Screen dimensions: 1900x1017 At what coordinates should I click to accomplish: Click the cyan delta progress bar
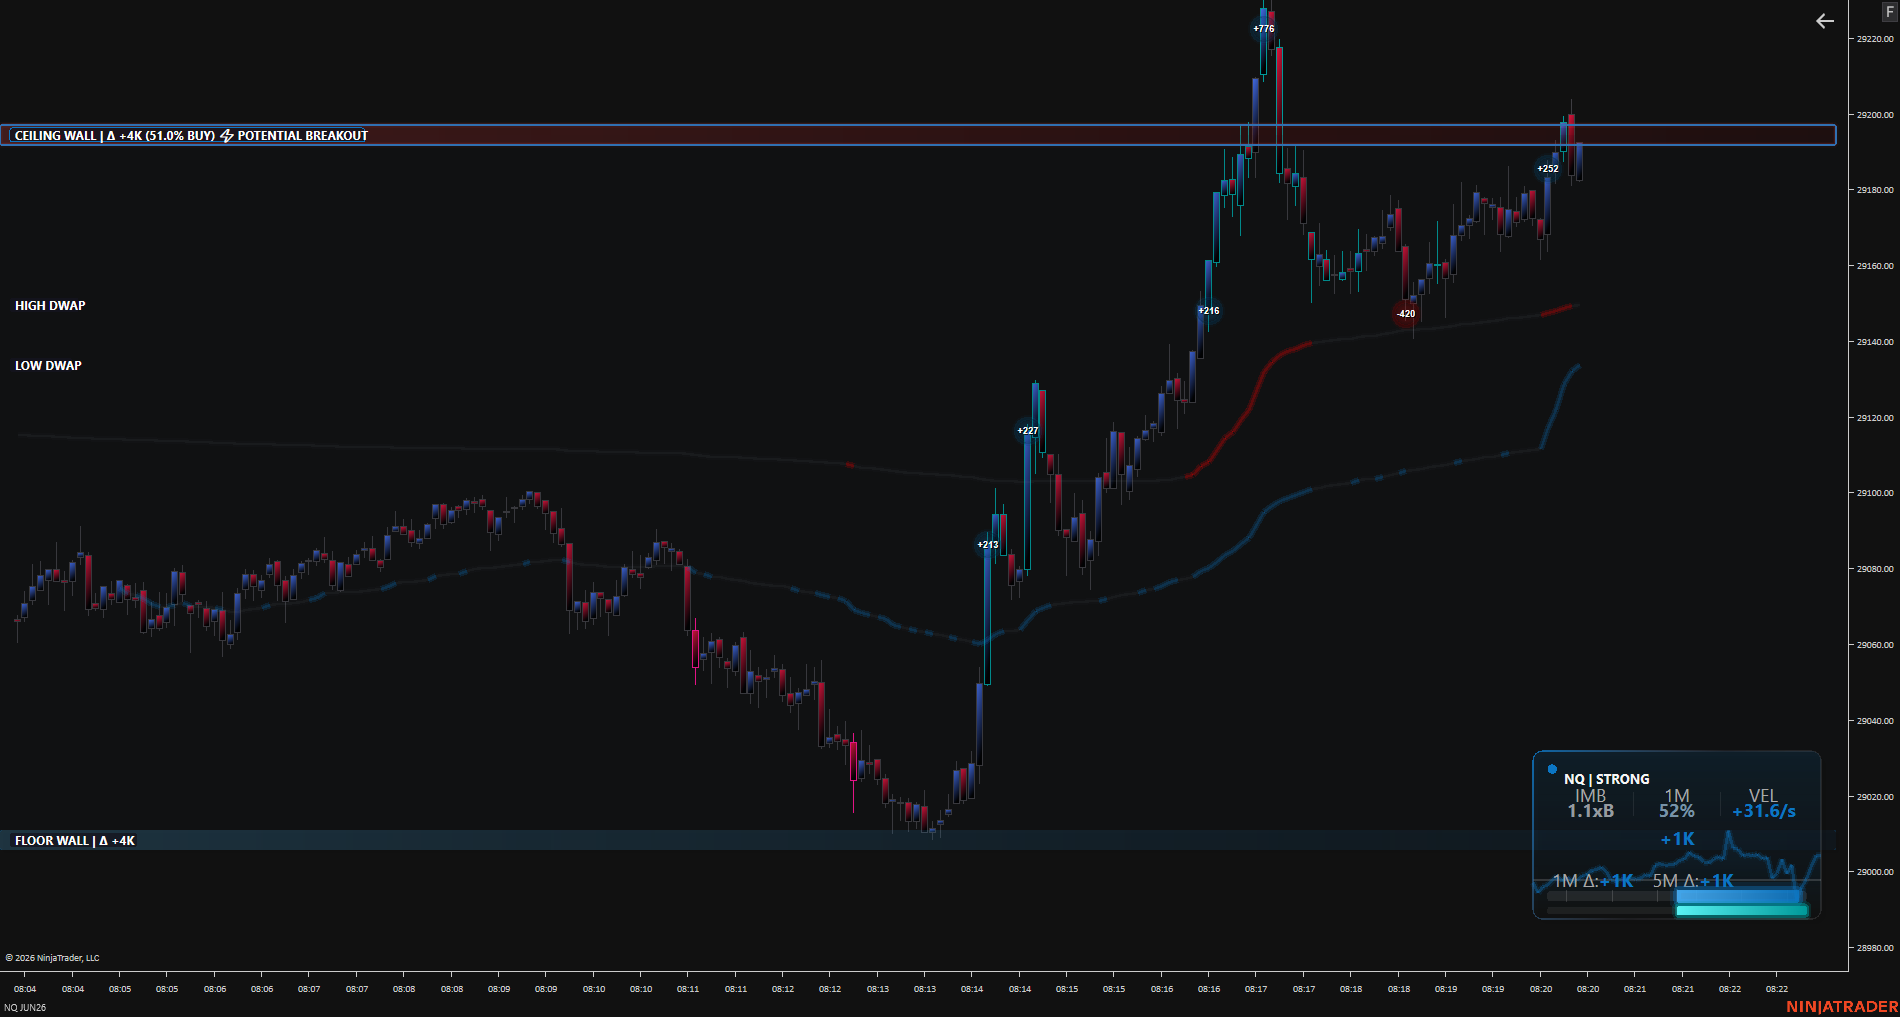pos(1742,911)
